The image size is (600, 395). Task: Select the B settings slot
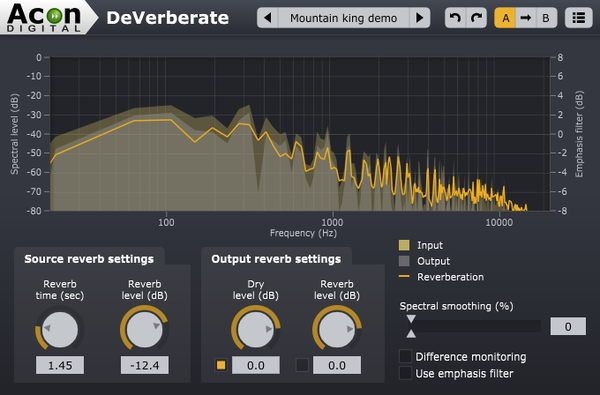pos(546,18)
